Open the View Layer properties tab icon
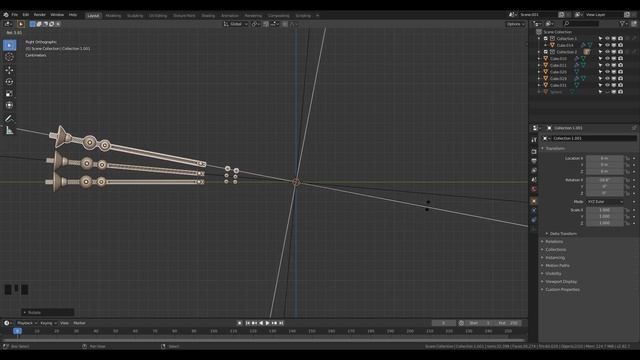This screenshot has width=640, height=360. pos(534,170)
